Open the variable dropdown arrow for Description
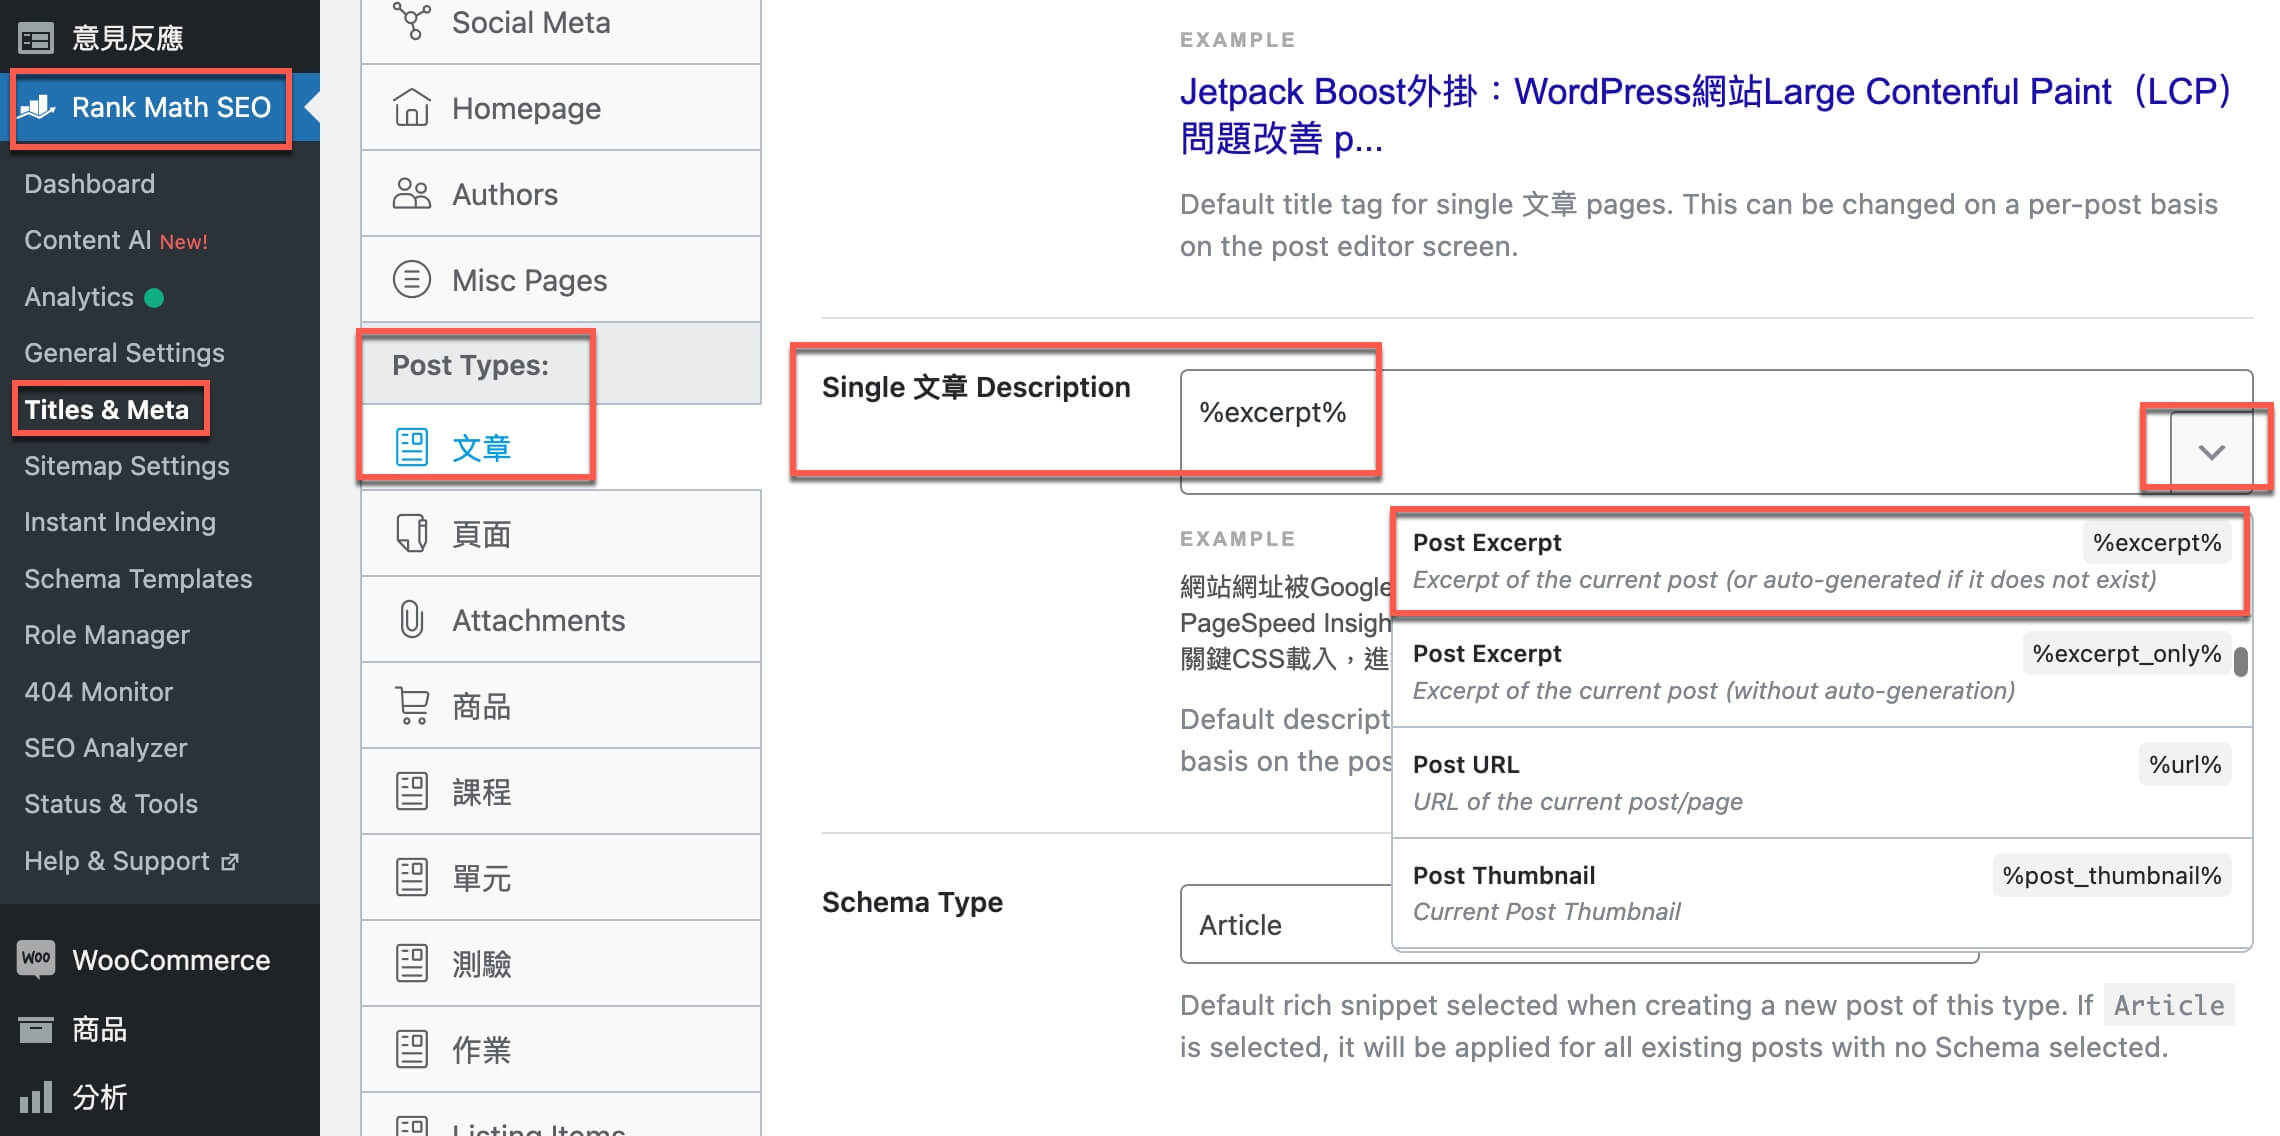 pyautogui.click(x=2211, y=452)
